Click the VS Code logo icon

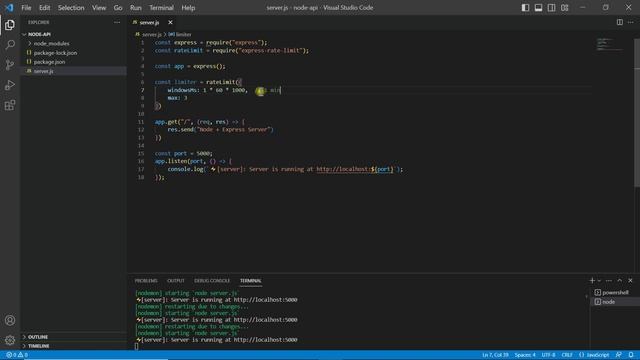click(x=9, y=7)
